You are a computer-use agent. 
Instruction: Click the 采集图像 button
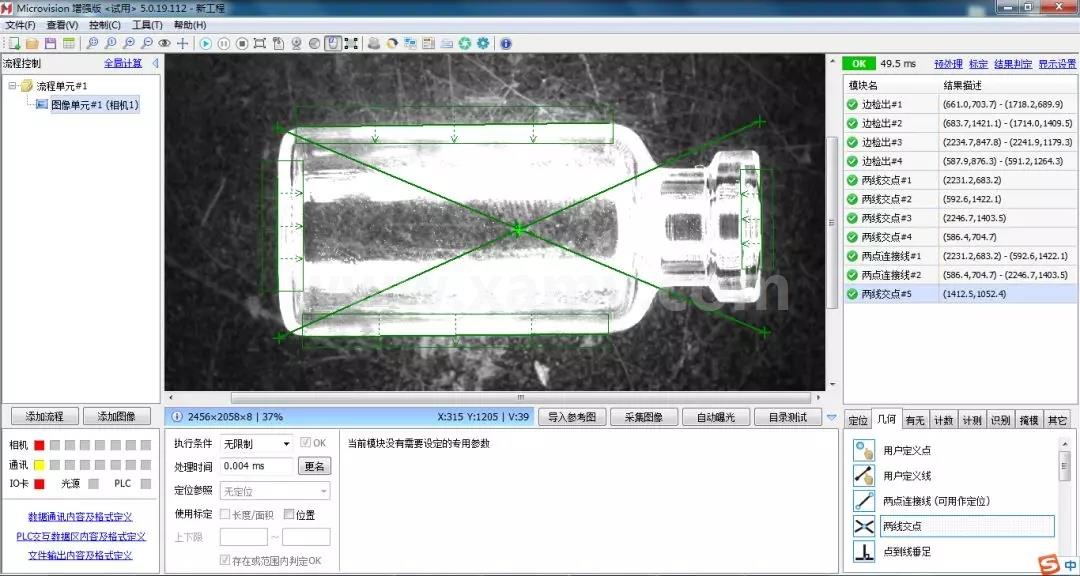644,417
